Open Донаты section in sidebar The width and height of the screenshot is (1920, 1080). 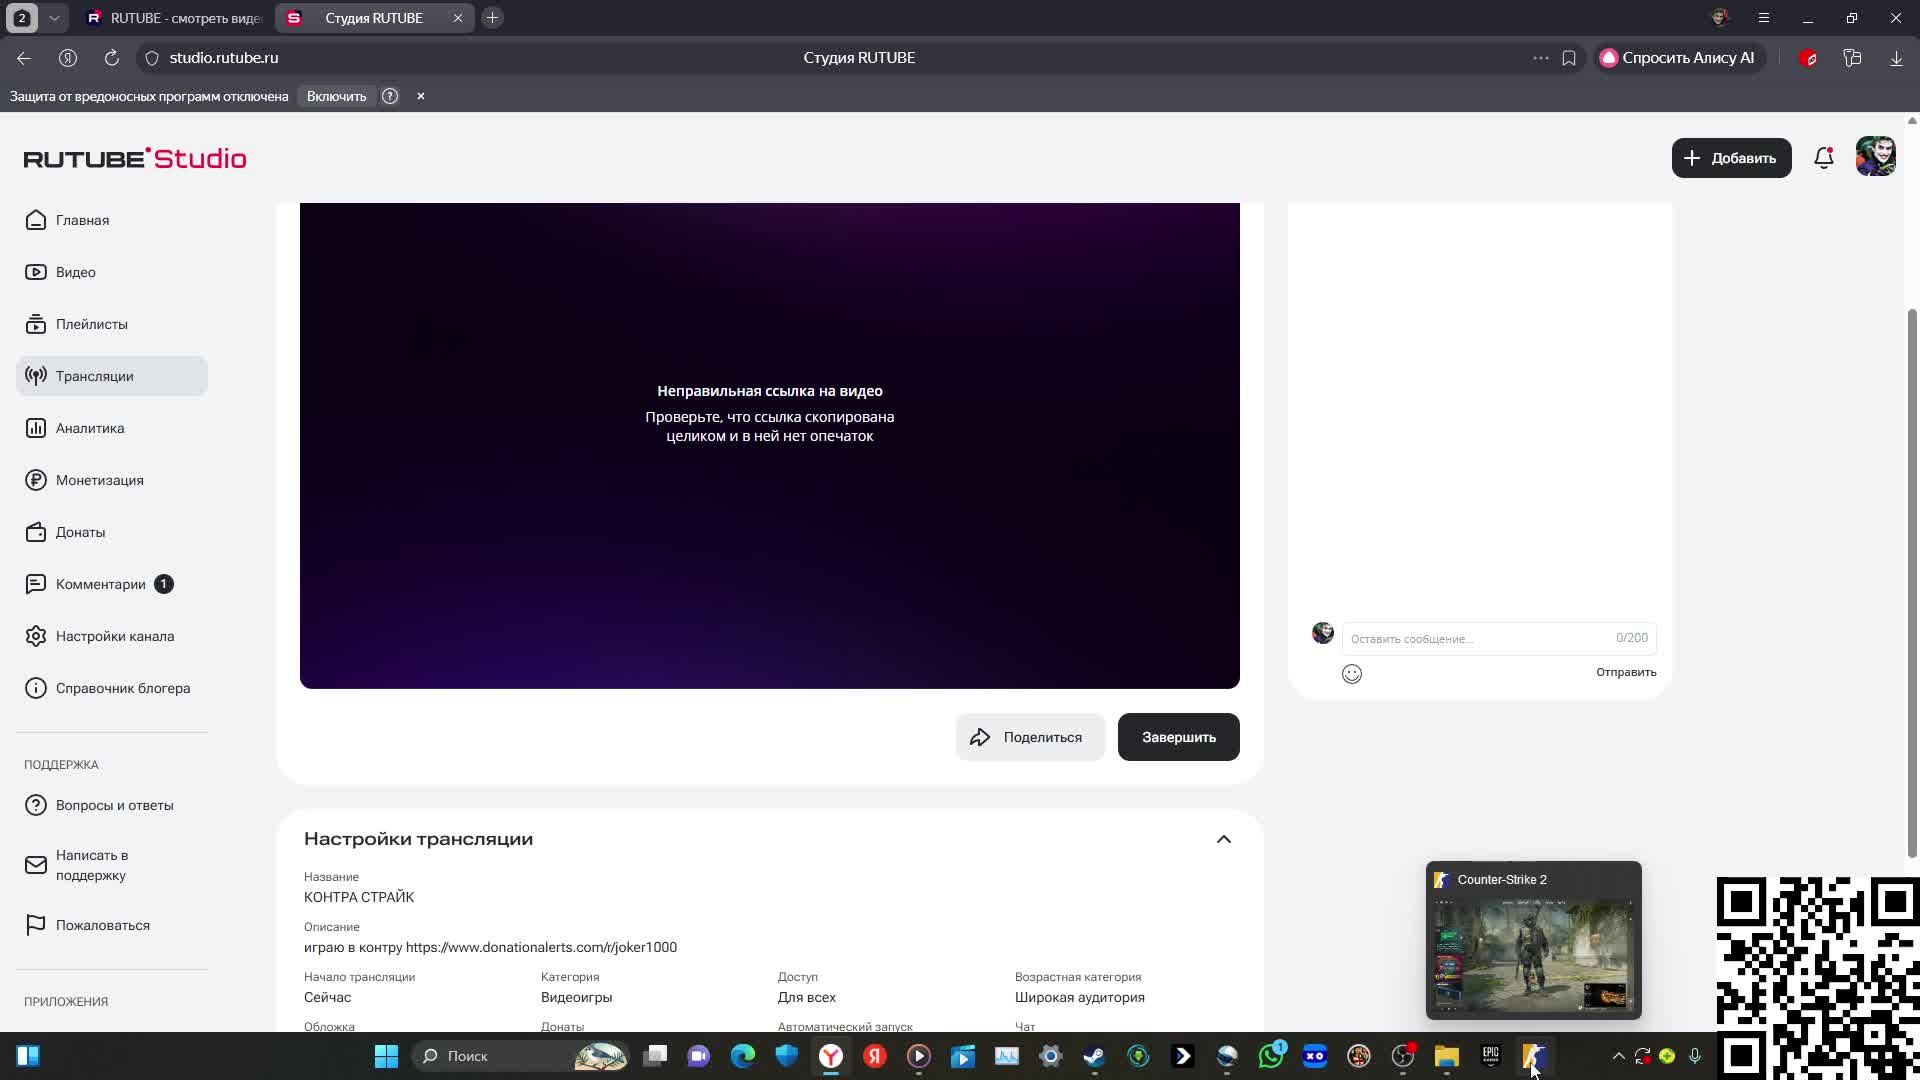pos(80,532)
